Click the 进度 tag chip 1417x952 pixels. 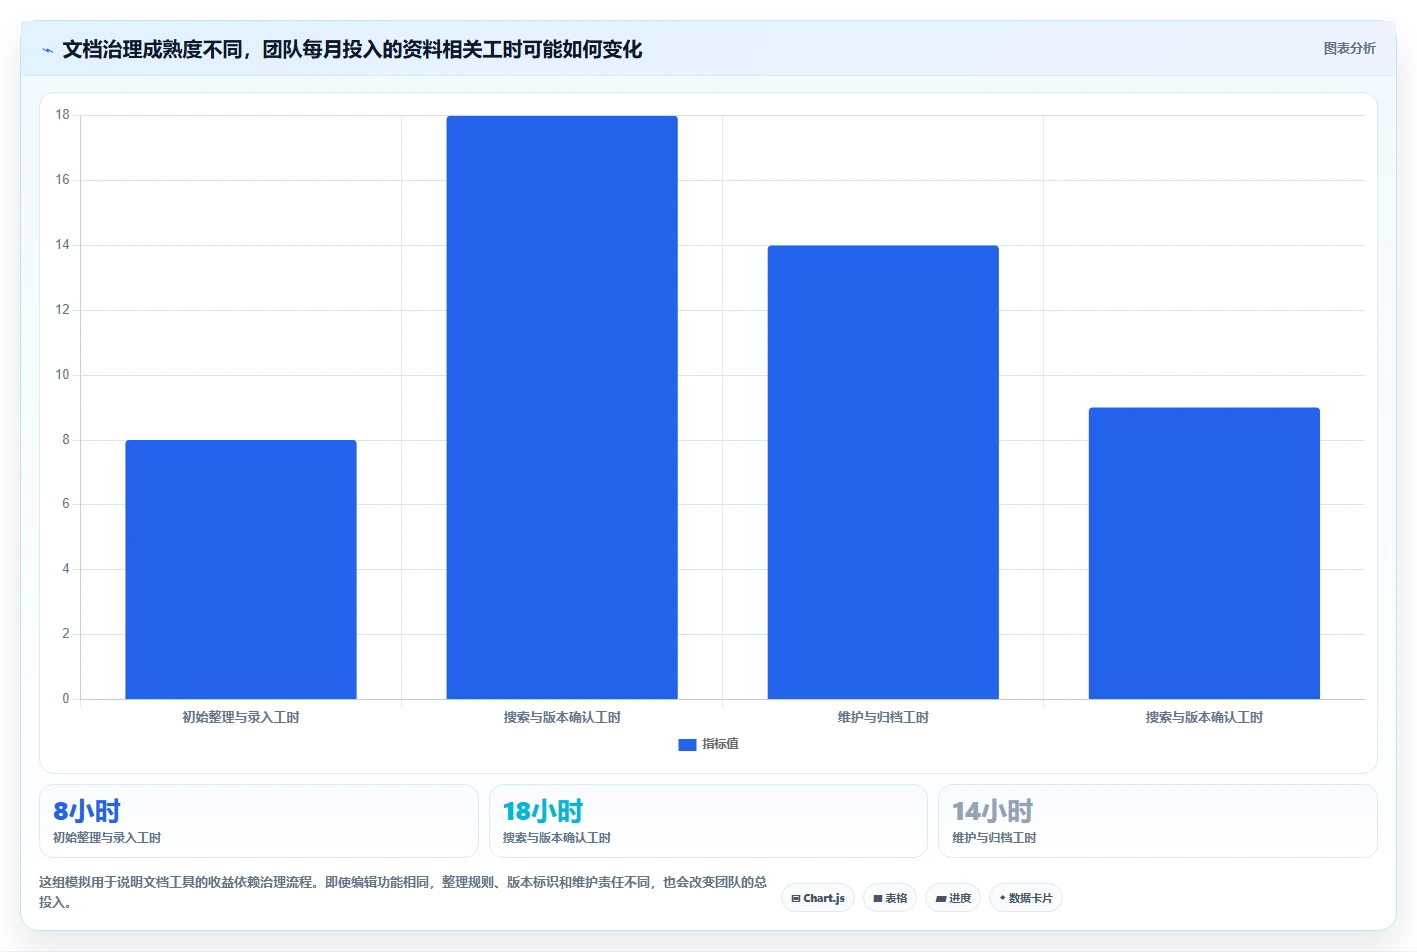pos(953,898)
